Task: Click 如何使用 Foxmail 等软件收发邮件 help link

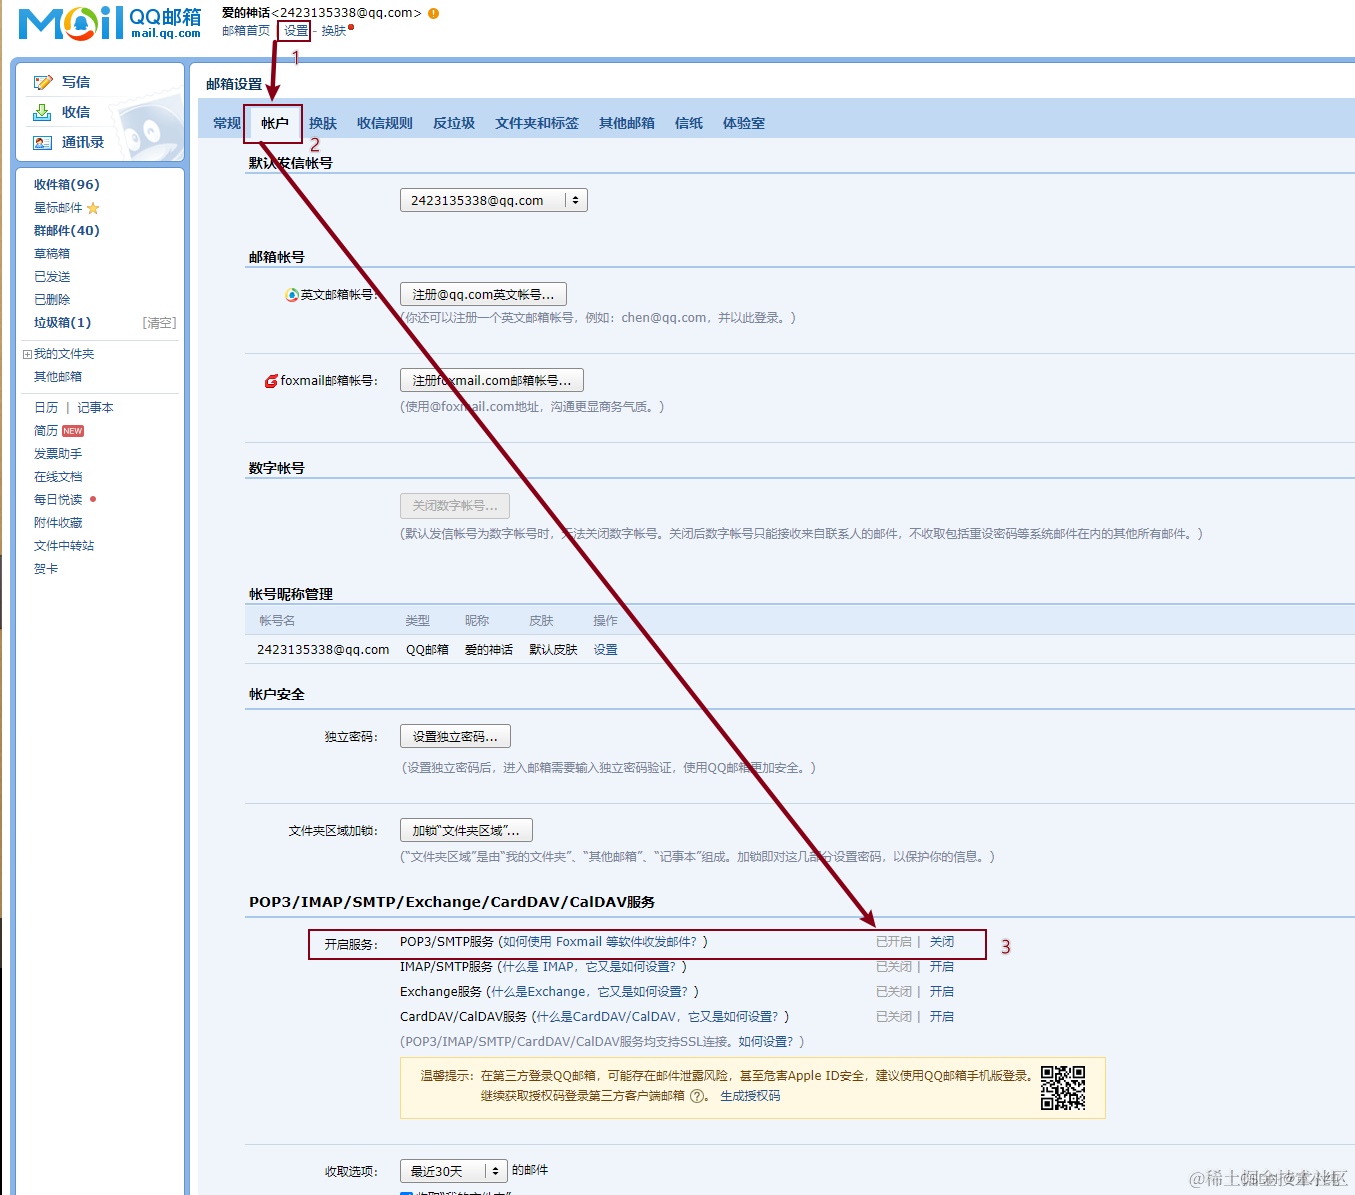Action: pyautogui.click(x=600, y=942)
